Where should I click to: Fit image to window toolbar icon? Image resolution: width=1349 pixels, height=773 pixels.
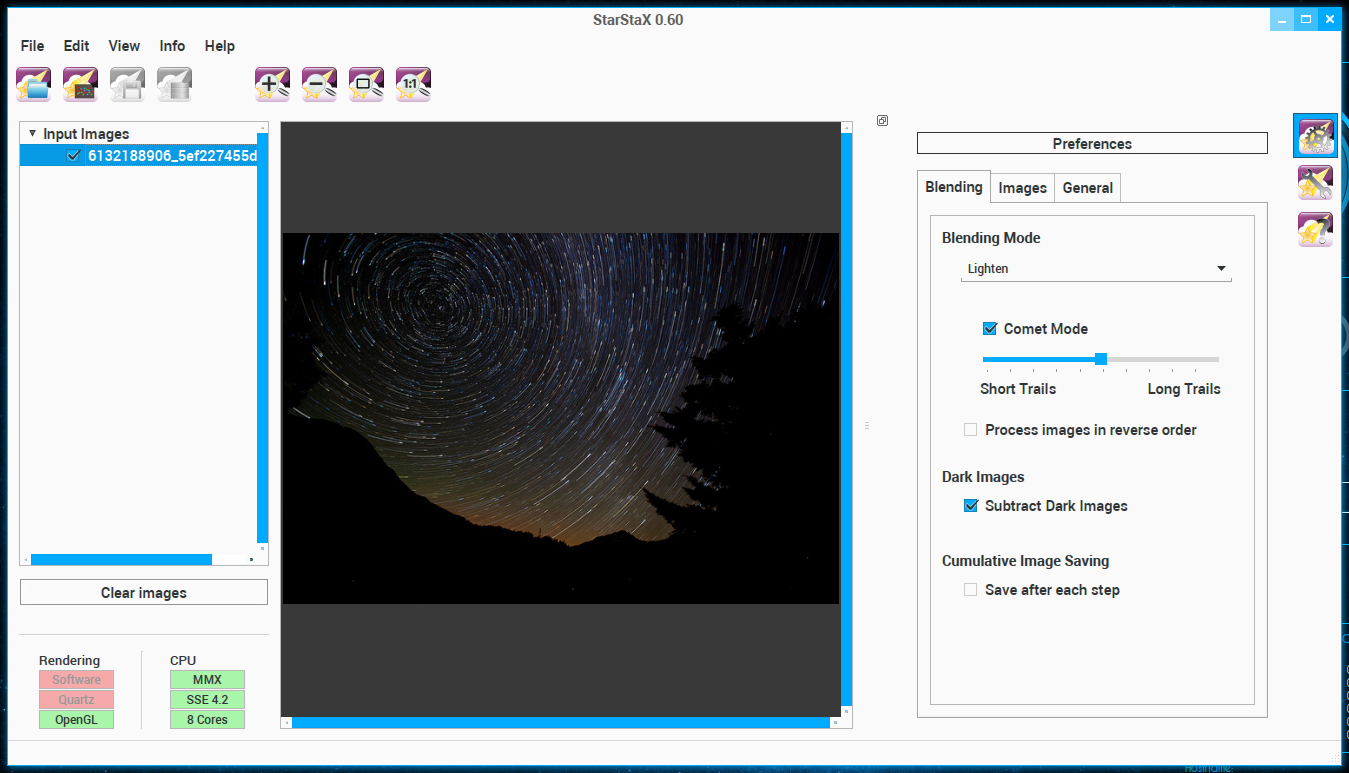pos(366,85)
